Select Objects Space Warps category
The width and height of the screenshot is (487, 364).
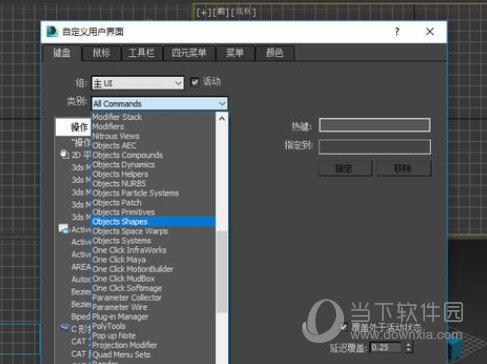[x=153, y=231]
